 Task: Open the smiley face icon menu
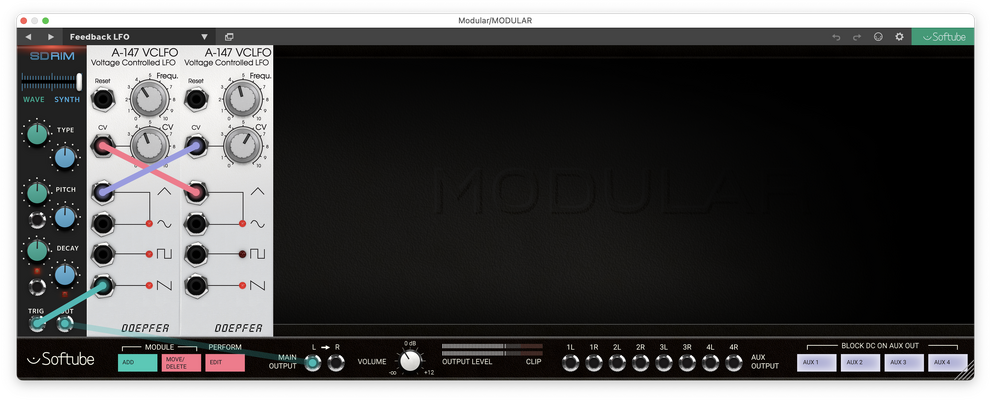pyautogui.click(x=878, y=37)
